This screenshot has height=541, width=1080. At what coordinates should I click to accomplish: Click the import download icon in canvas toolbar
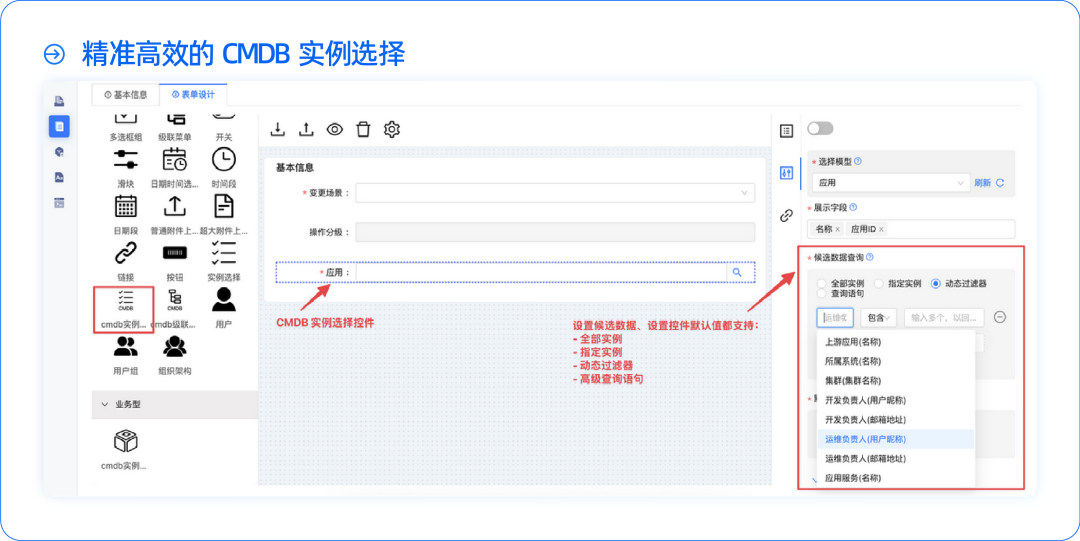(277, 129)
